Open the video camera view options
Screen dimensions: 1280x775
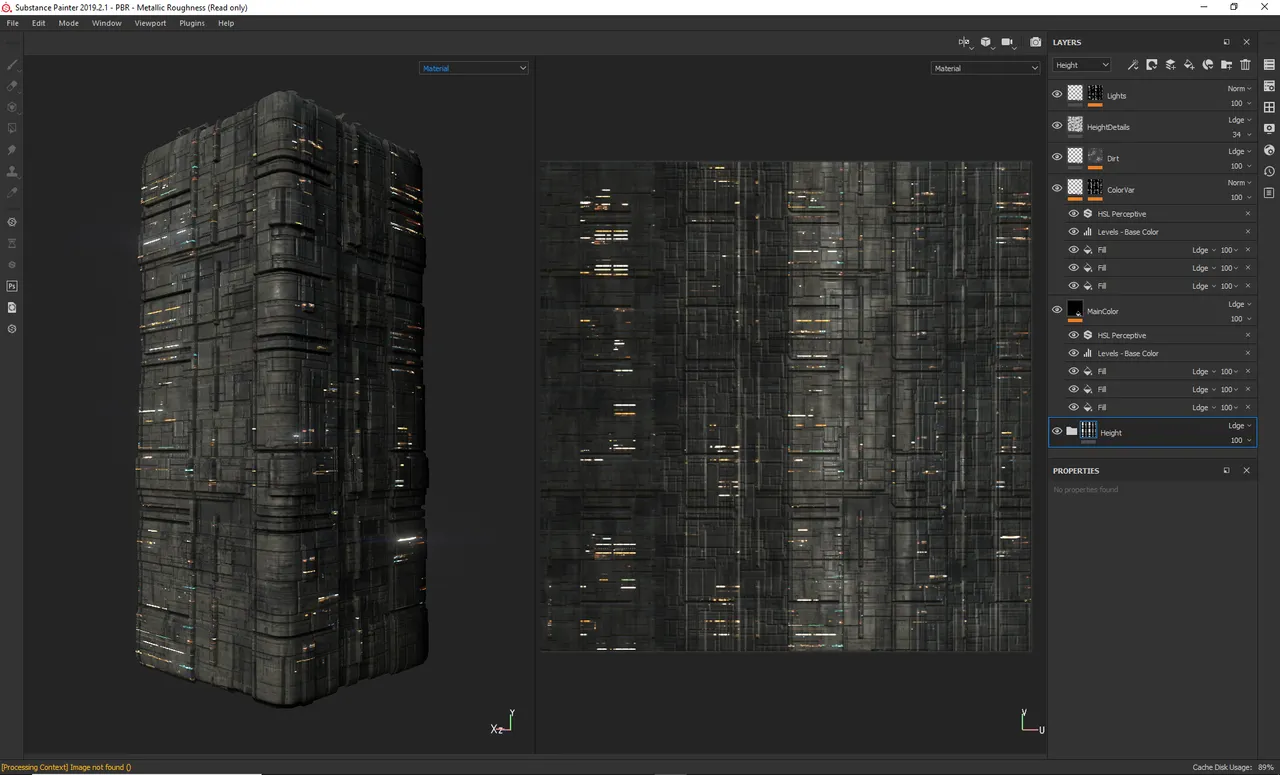1008,42
